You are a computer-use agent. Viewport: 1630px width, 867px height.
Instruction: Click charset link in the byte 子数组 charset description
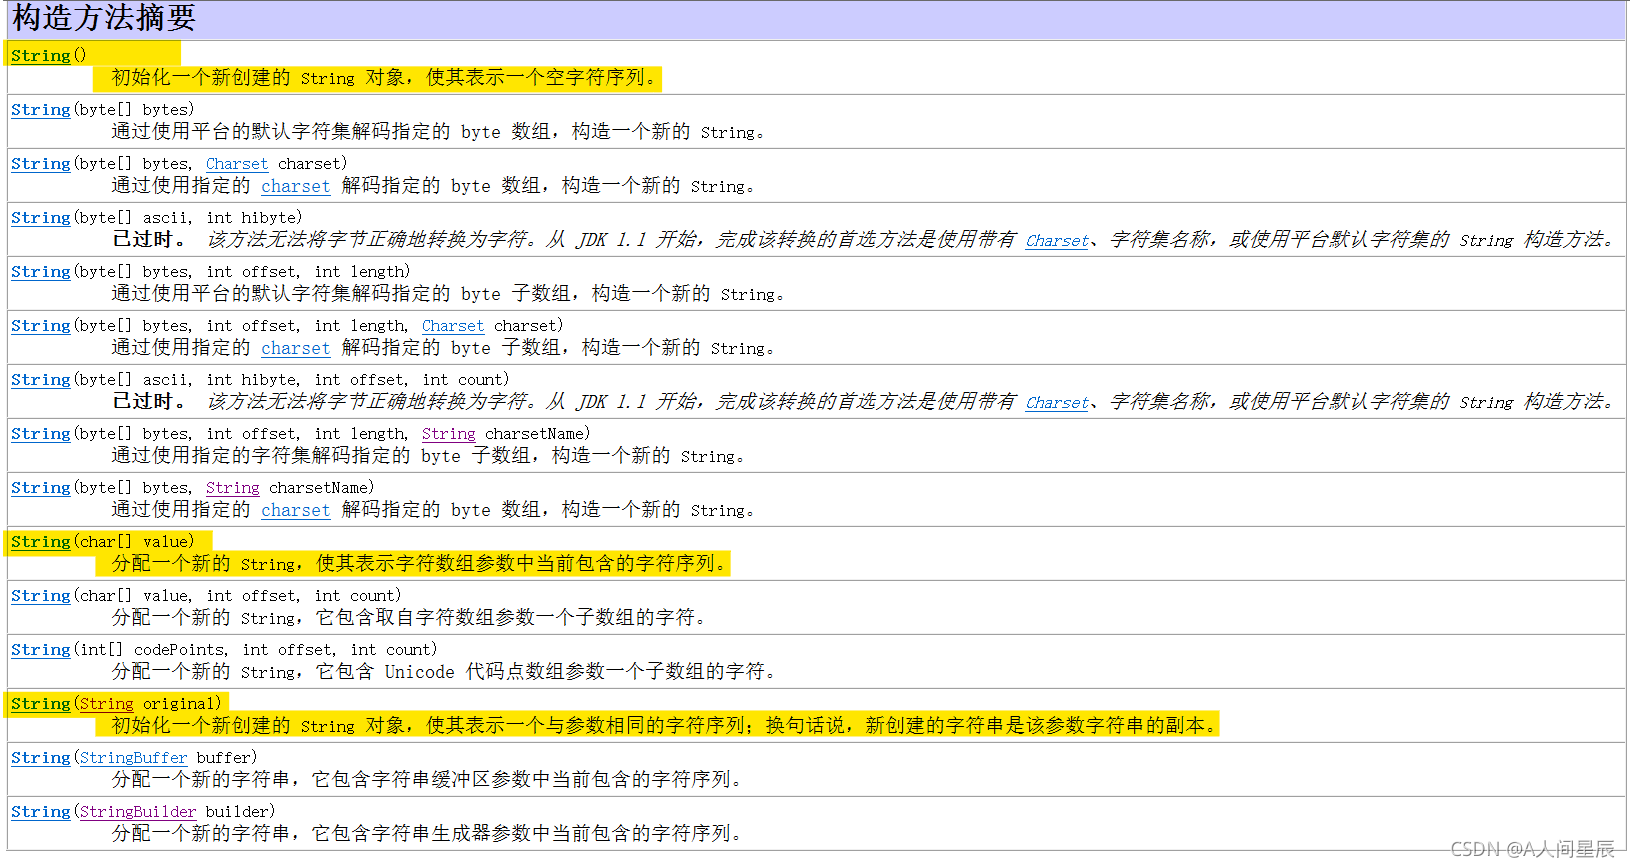(296, 348)
